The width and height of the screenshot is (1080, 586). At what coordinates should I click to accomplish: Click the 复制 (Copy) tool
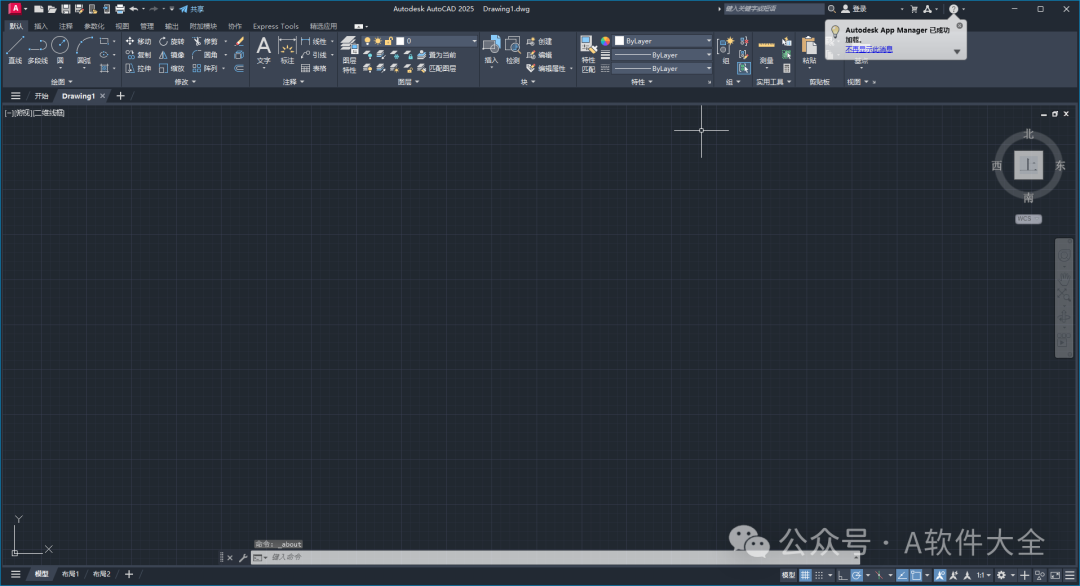pos(138,55)
